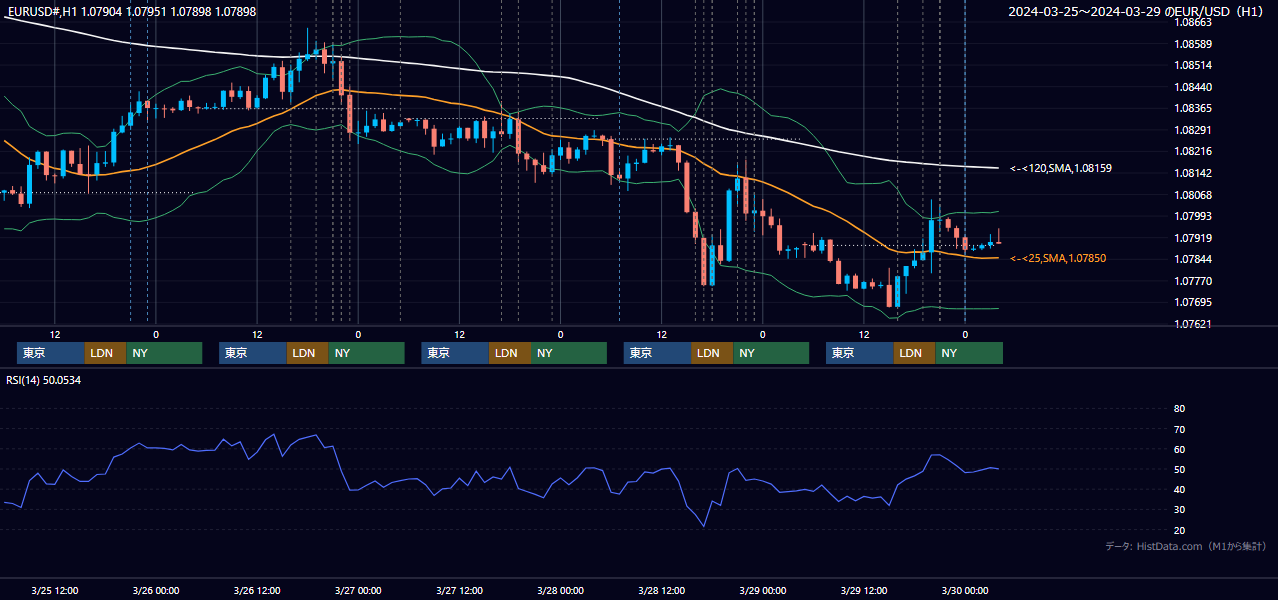
Task: Click the RSI axis value 20
Action: [1179, 530]
